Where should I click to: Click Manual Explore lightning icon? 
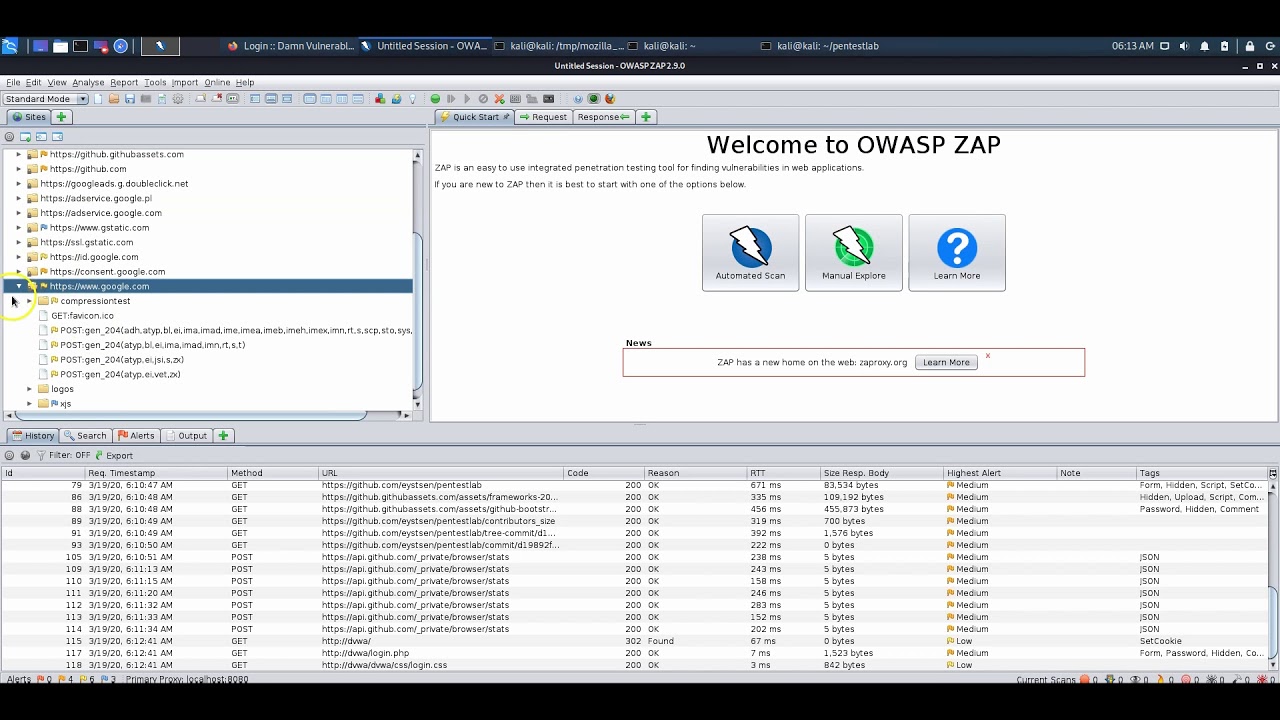pos(853,246)
